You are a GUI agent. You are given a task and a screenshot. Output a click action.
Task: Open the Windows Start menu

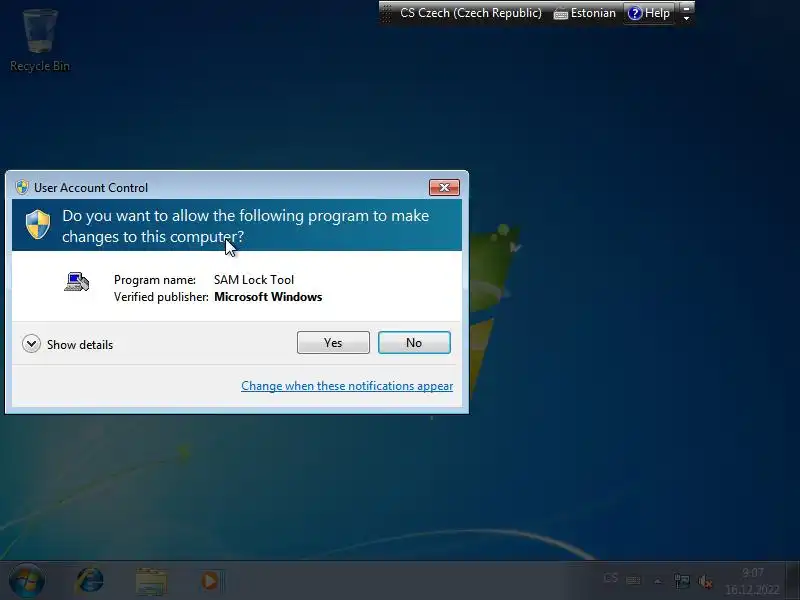tap(27, 581)
